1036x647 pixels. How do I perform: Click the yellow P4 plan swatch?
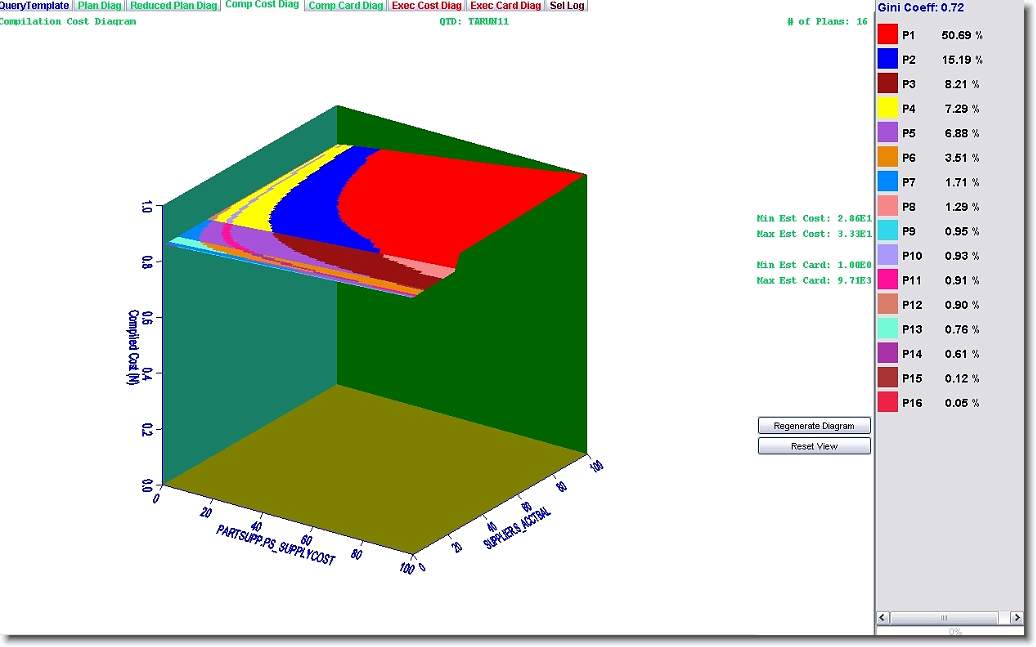pos(887,108)
